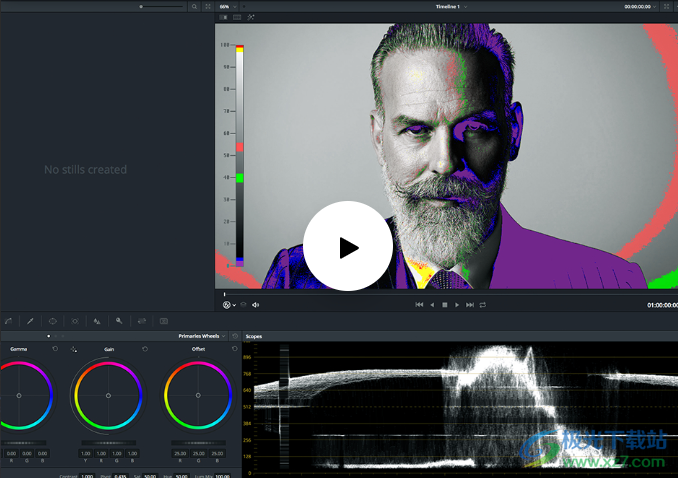Click the Gamma master wheel slider
The width and height of the screenshot is (678, 478).
click(23, 443)
